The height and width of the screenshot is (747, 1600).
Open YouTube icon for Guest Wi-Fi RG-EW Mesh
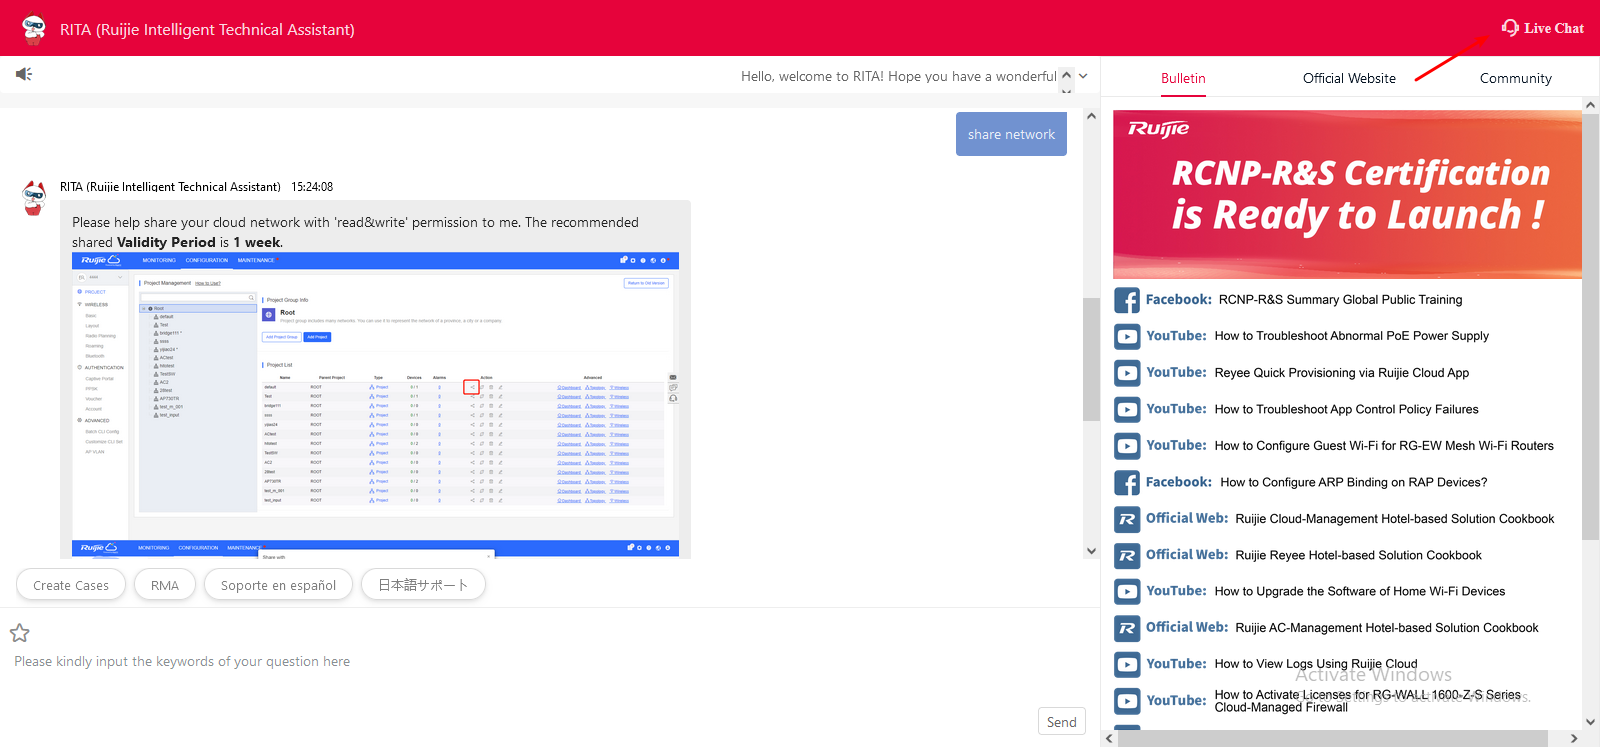click(x=1127, y=446)
